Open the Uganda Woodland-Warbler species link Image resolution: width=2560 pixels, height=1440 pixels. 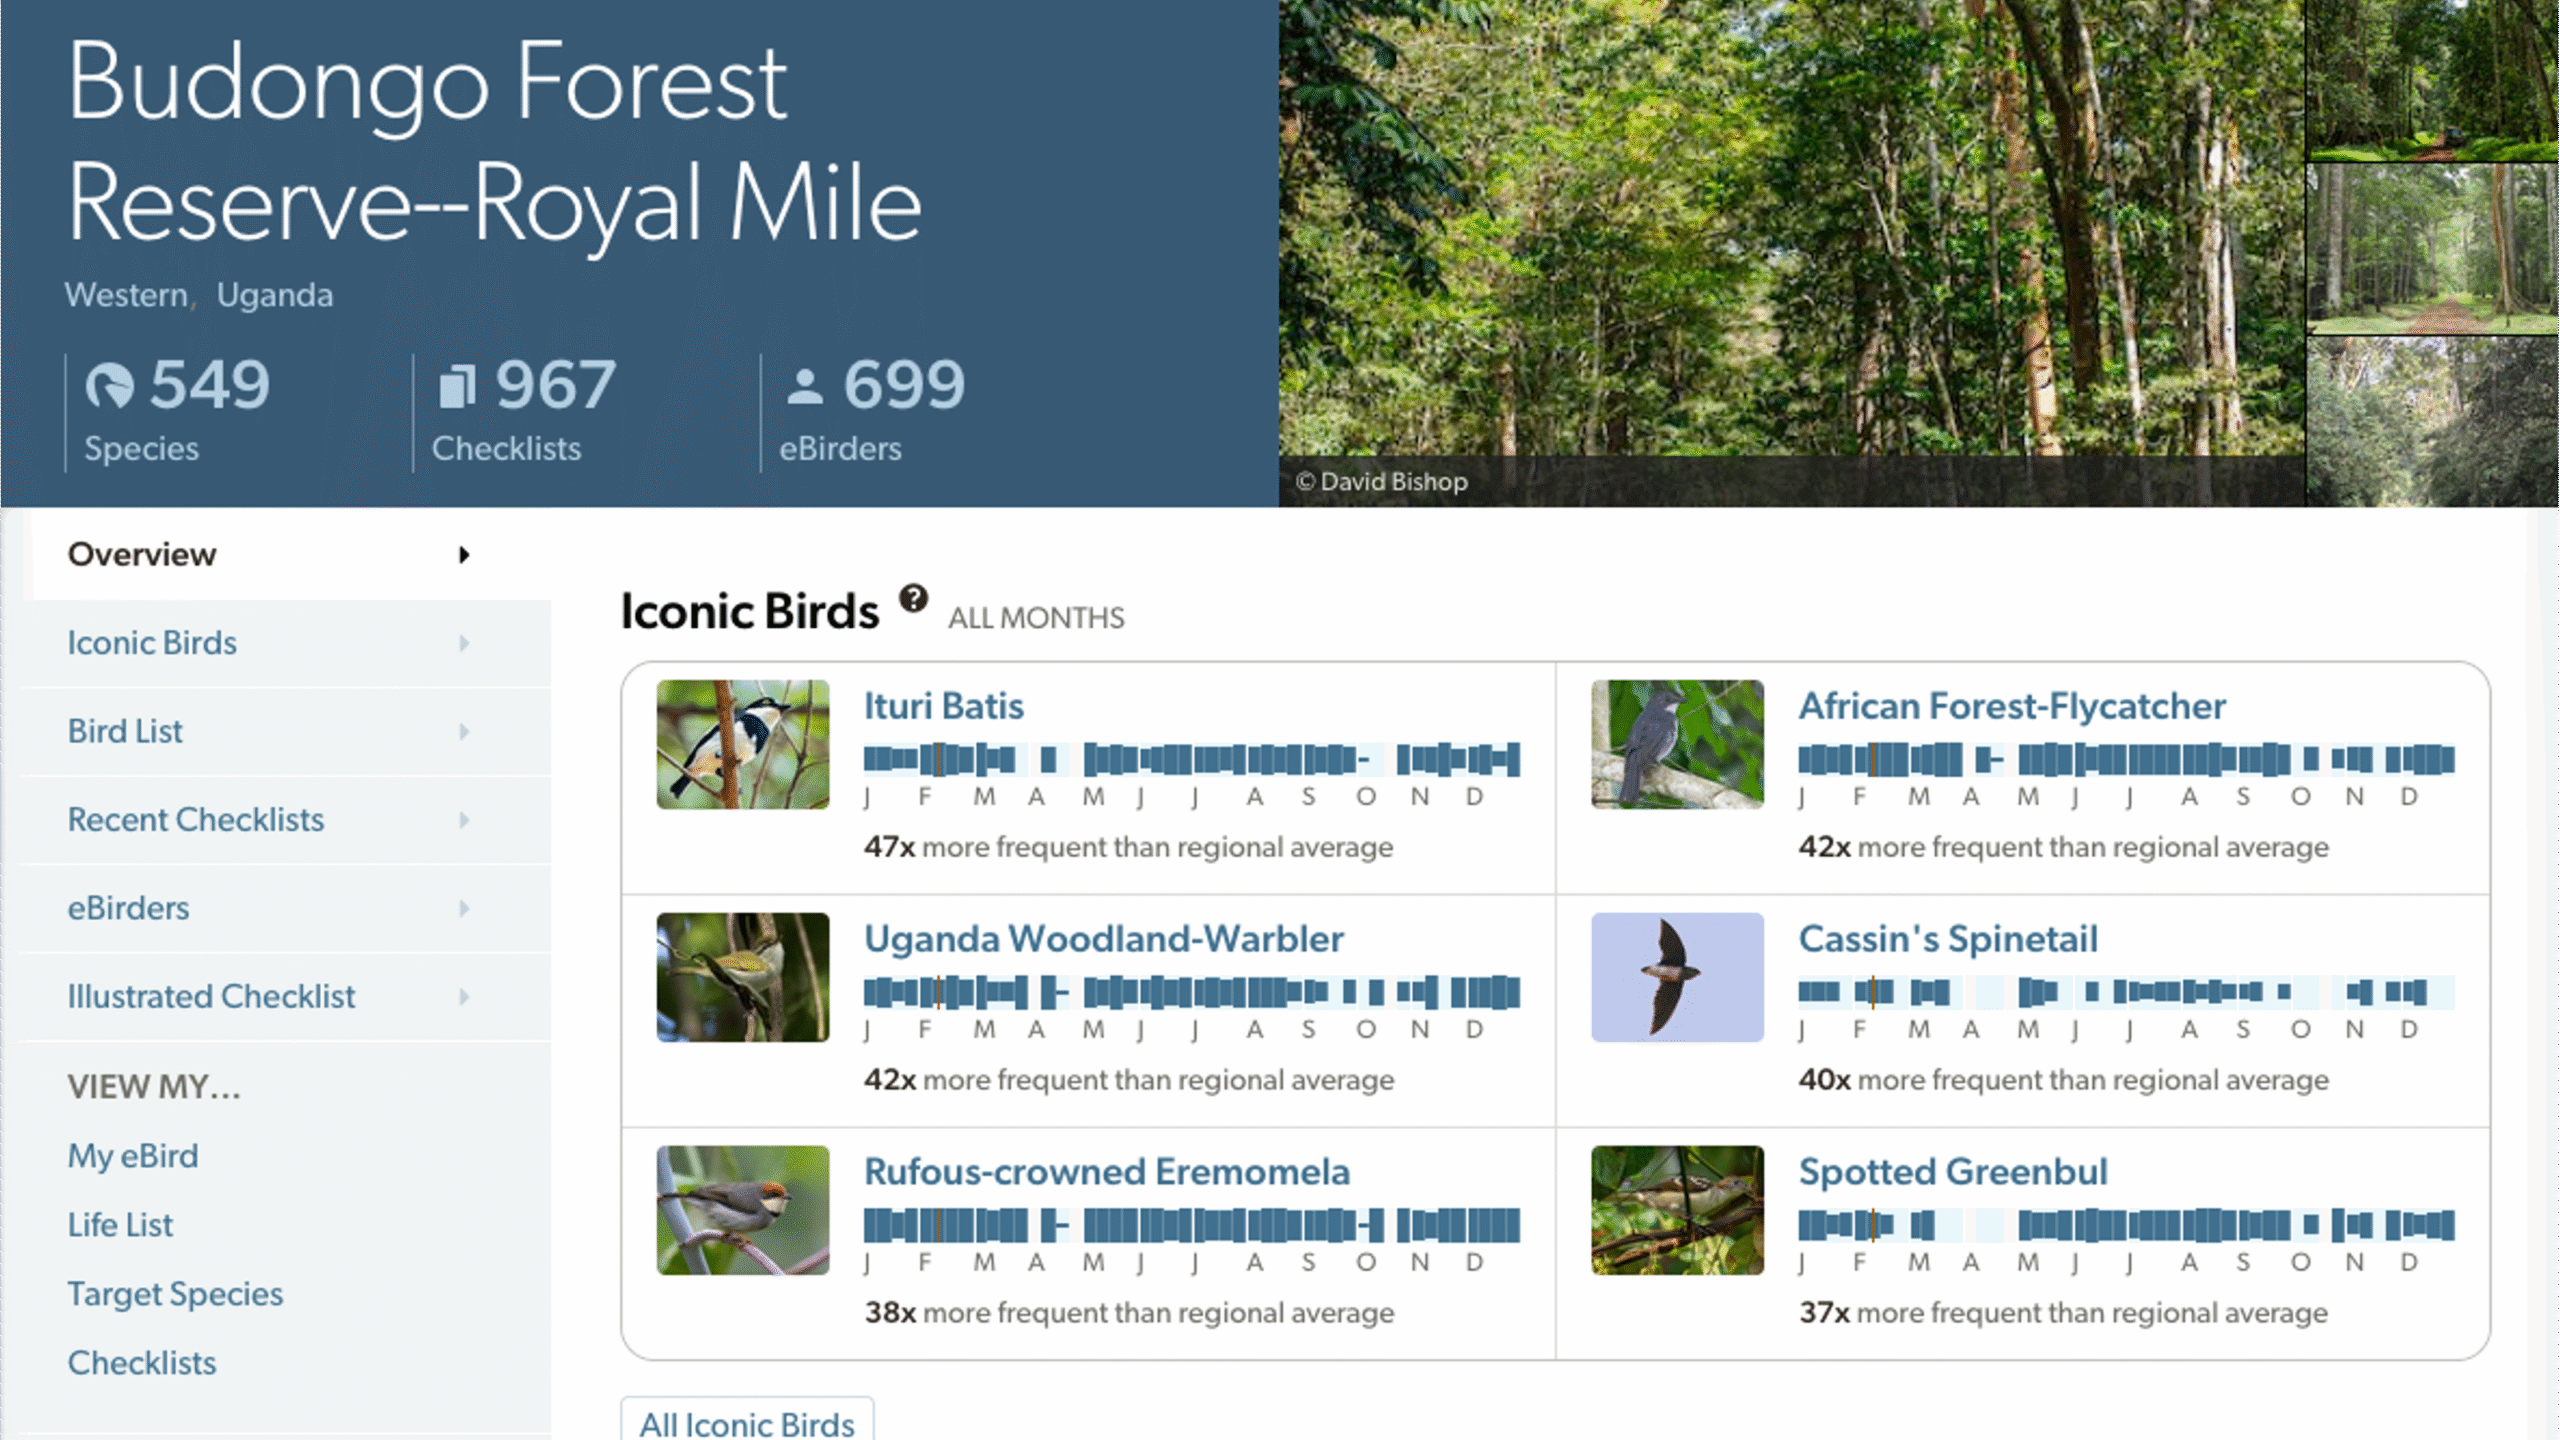click(1103, 939)
